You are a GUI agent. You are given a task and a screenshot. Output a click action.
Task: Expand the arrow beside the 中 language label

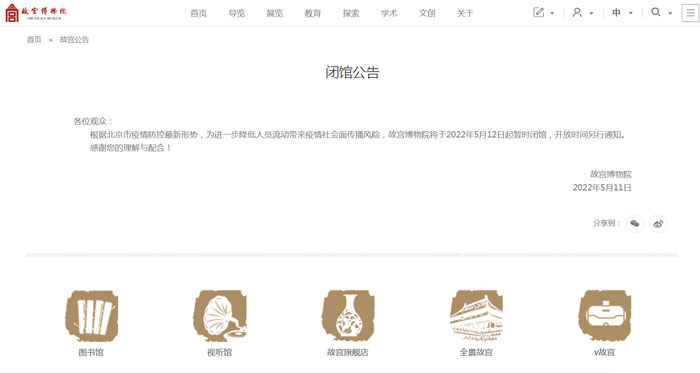tap(631, 13)
